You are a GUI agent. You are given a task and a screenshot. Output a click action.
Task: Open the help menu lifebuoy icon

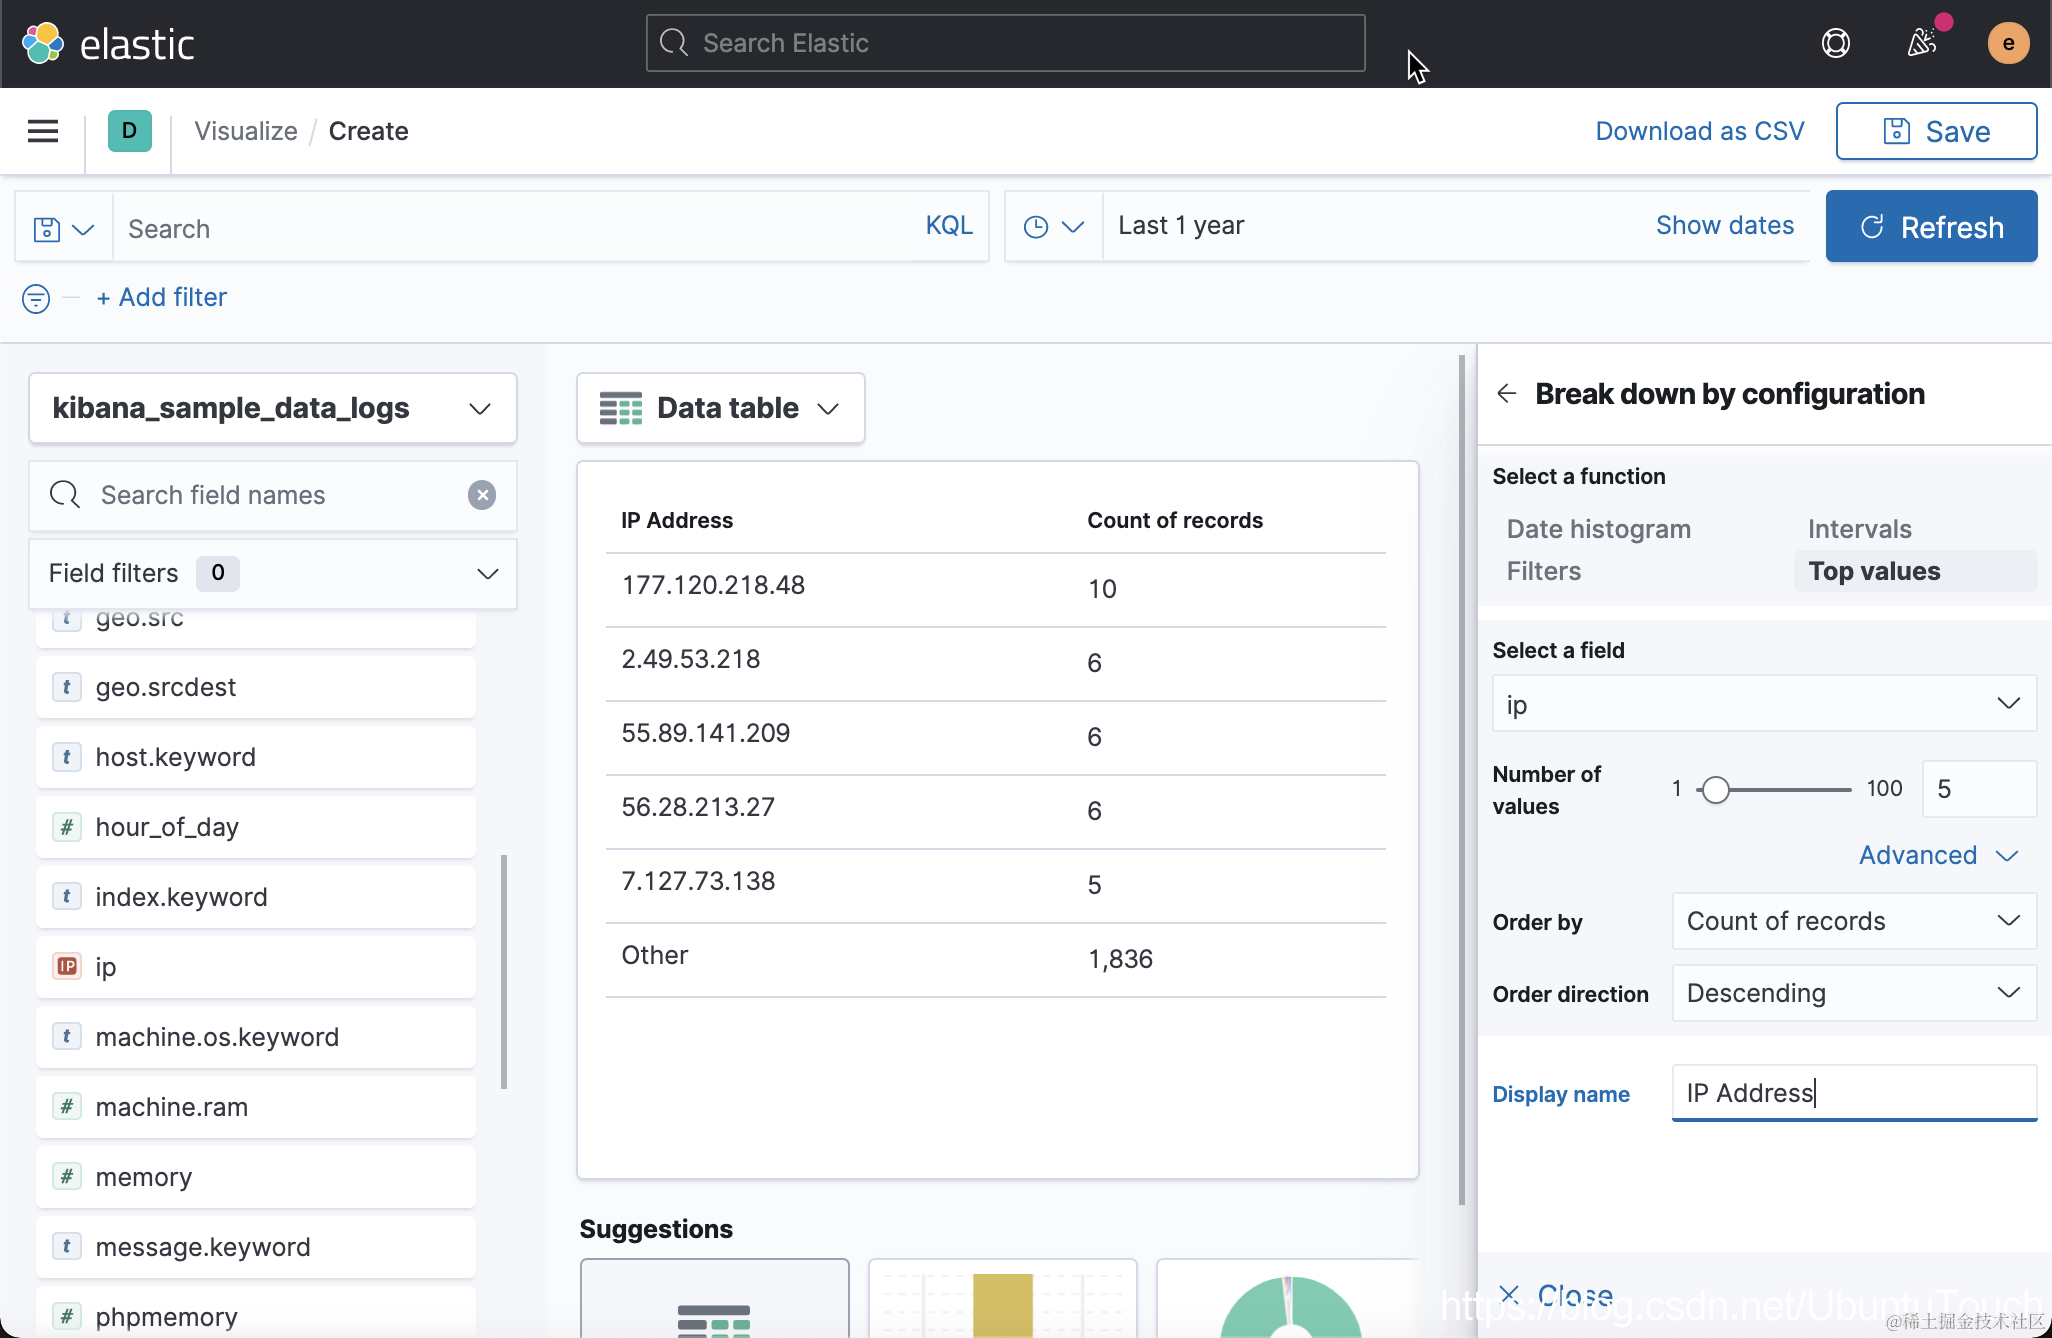point(1835,43)
